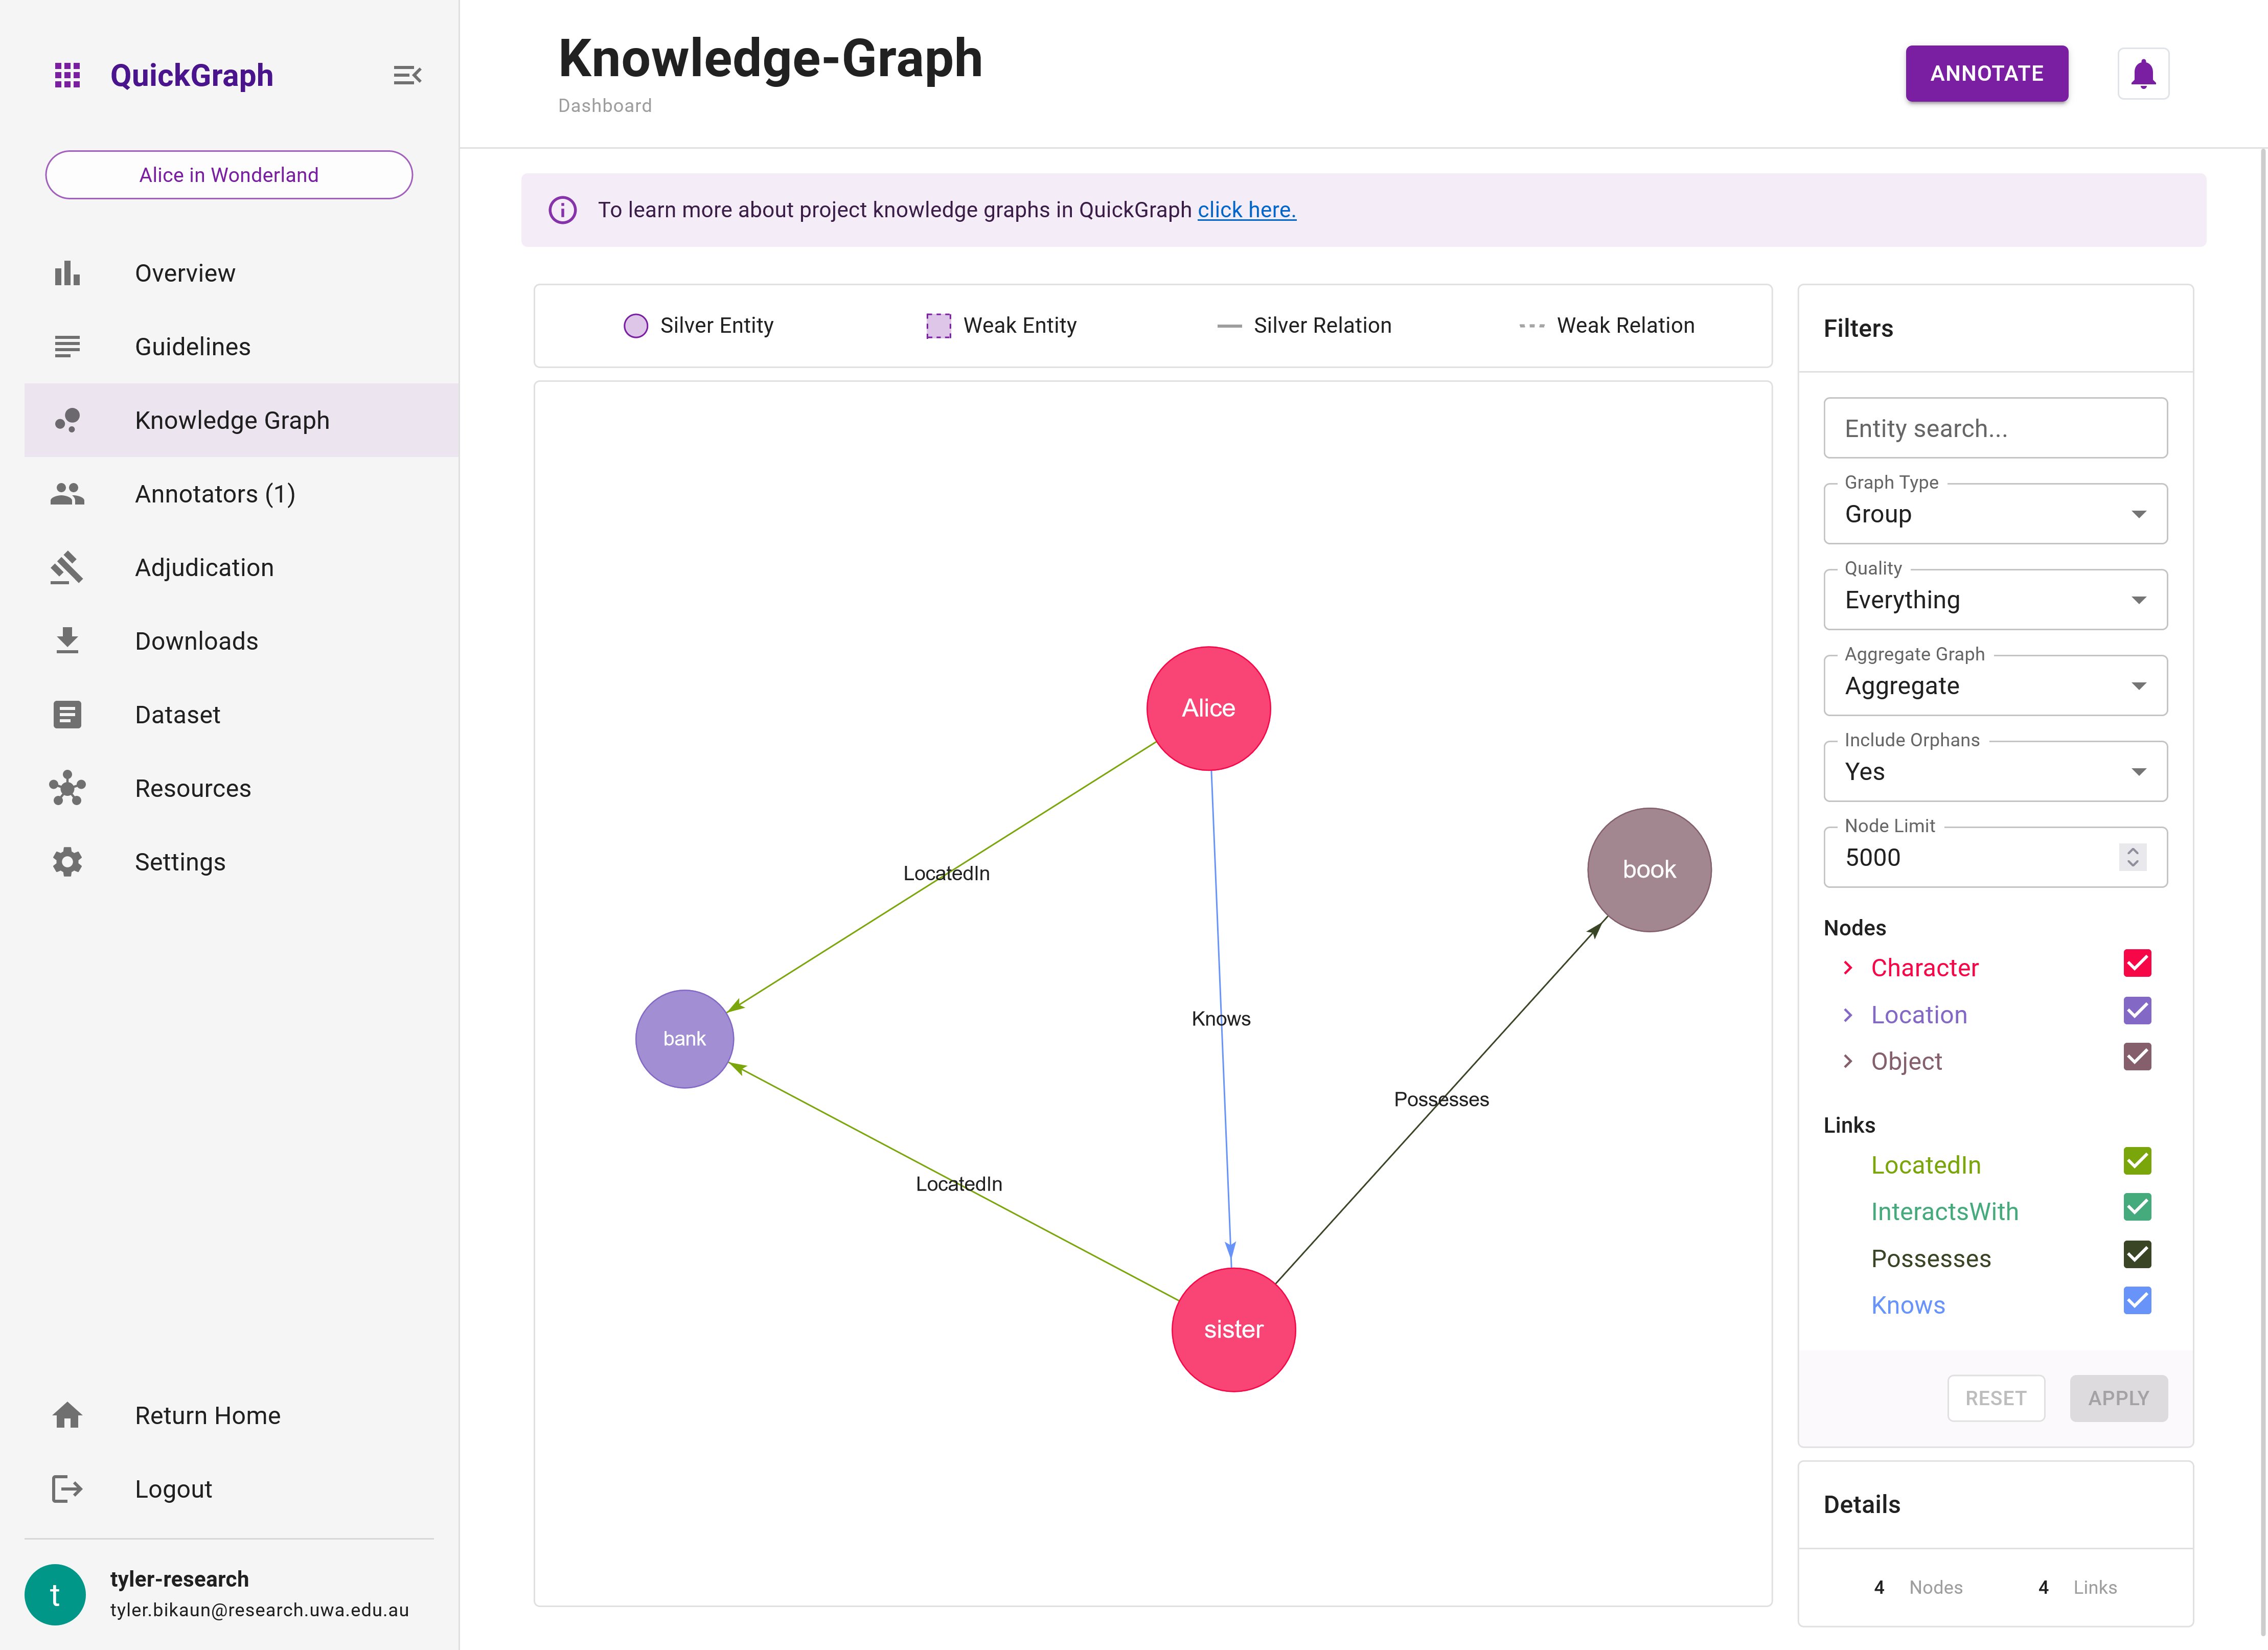The image size is (2268, 1650).
Task: Follow the click here link
Action: tap(1246, 210)
